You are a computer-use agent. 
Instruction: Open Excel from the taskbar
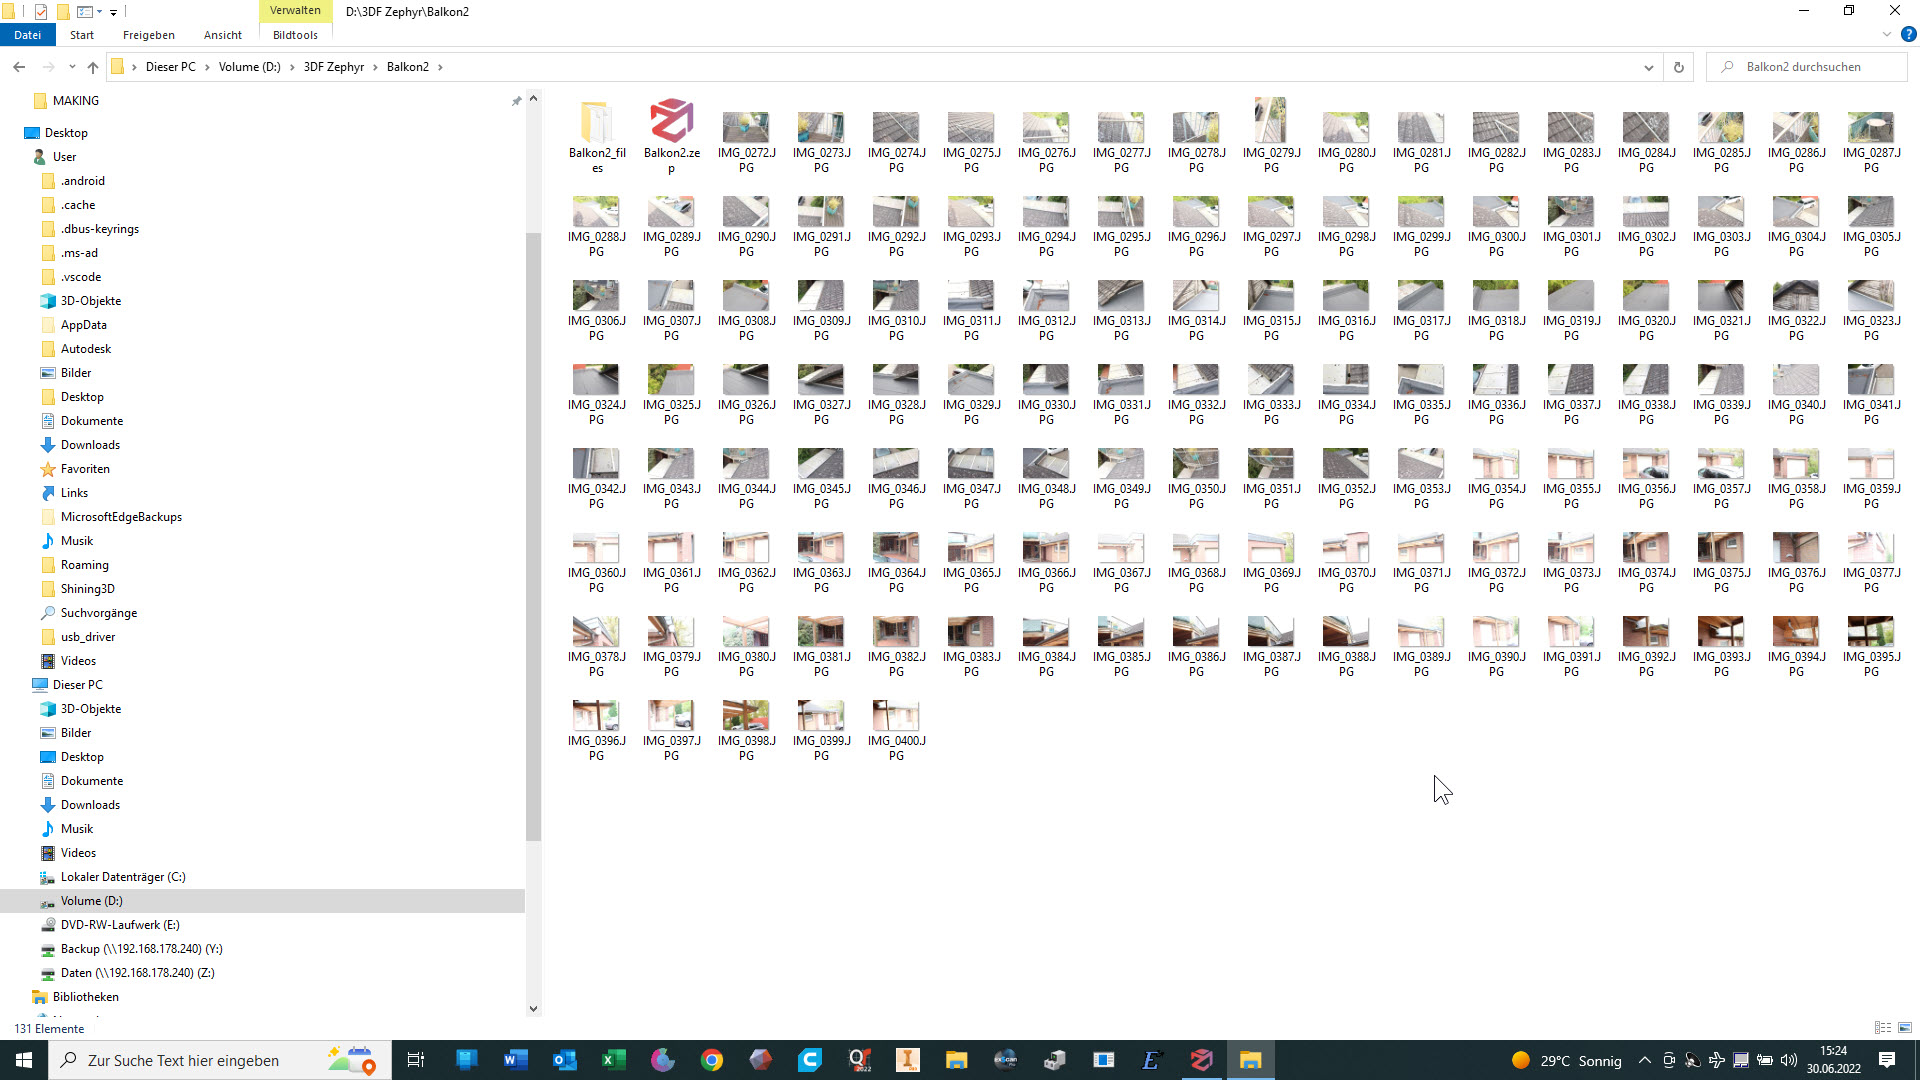(x=613, y=1060)
